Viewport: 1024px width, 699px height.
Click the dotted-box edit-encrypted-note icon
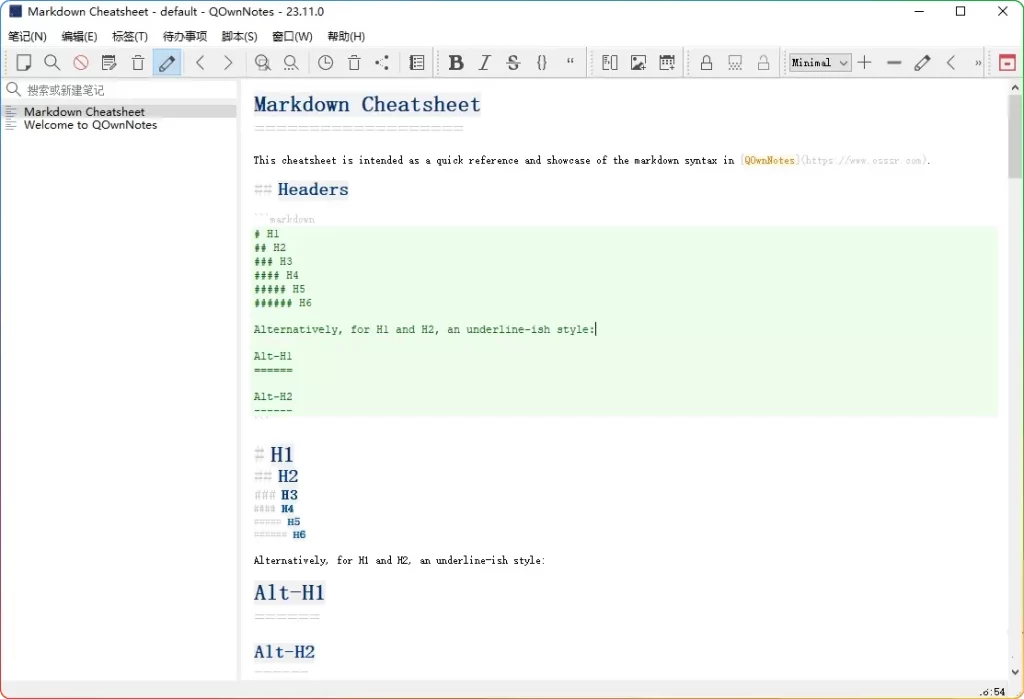735,63
